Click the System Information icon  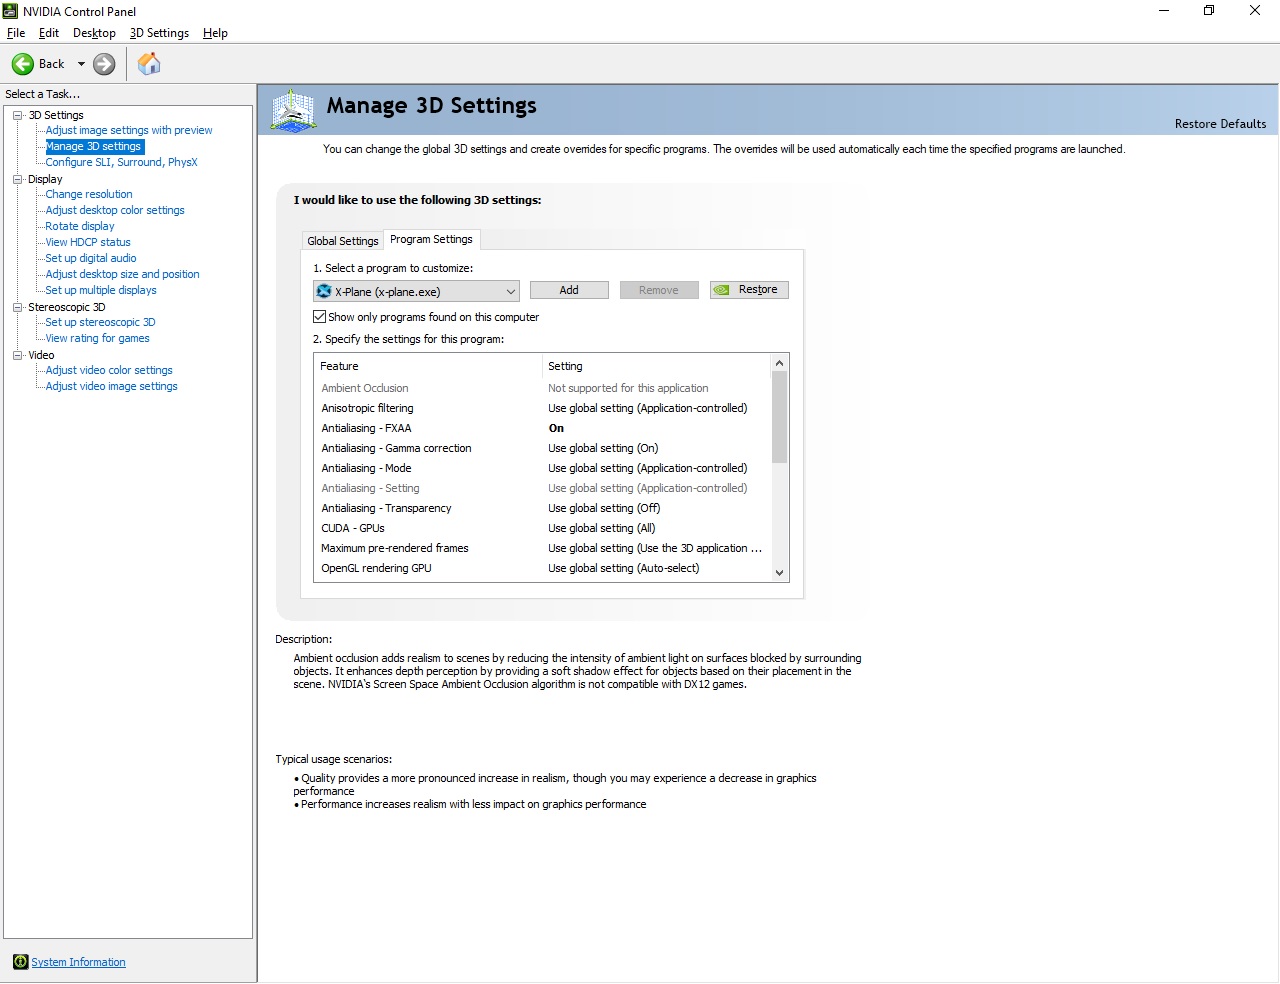20,962
